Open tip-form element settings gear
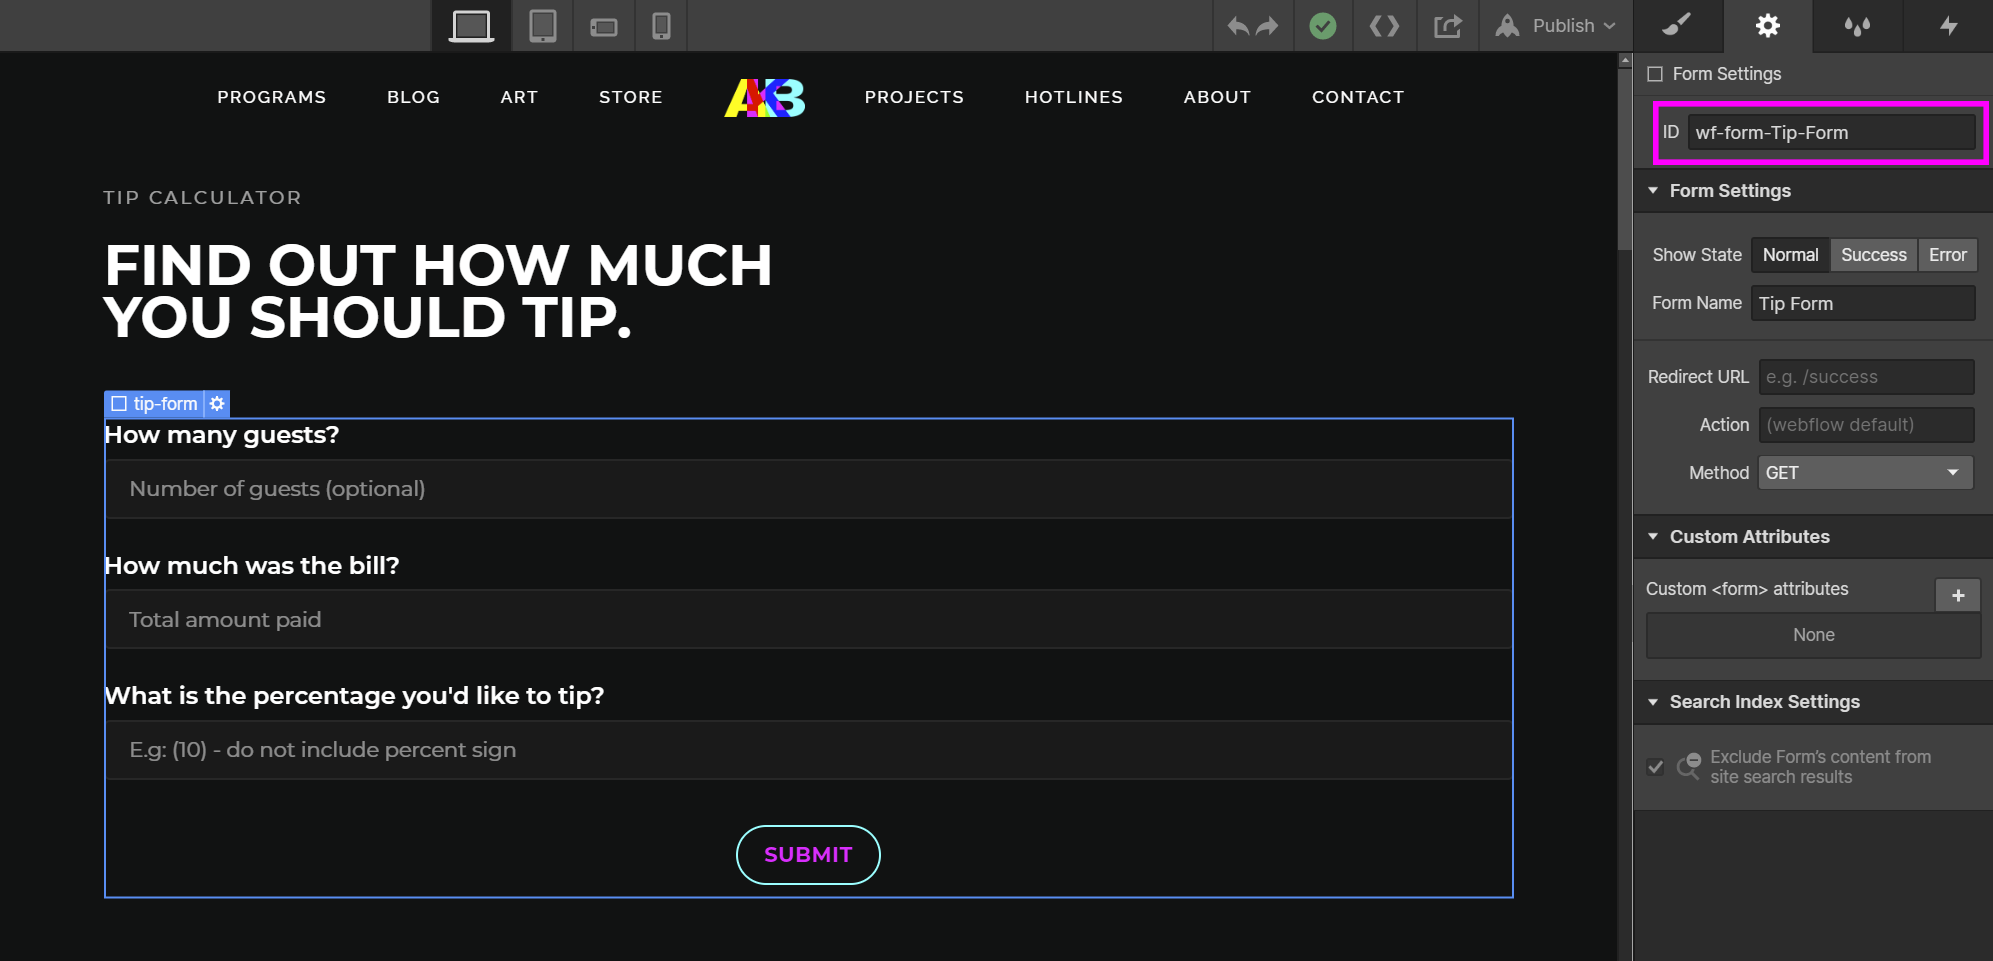This screenshot has height=961, width=1993. click(217, 404)
